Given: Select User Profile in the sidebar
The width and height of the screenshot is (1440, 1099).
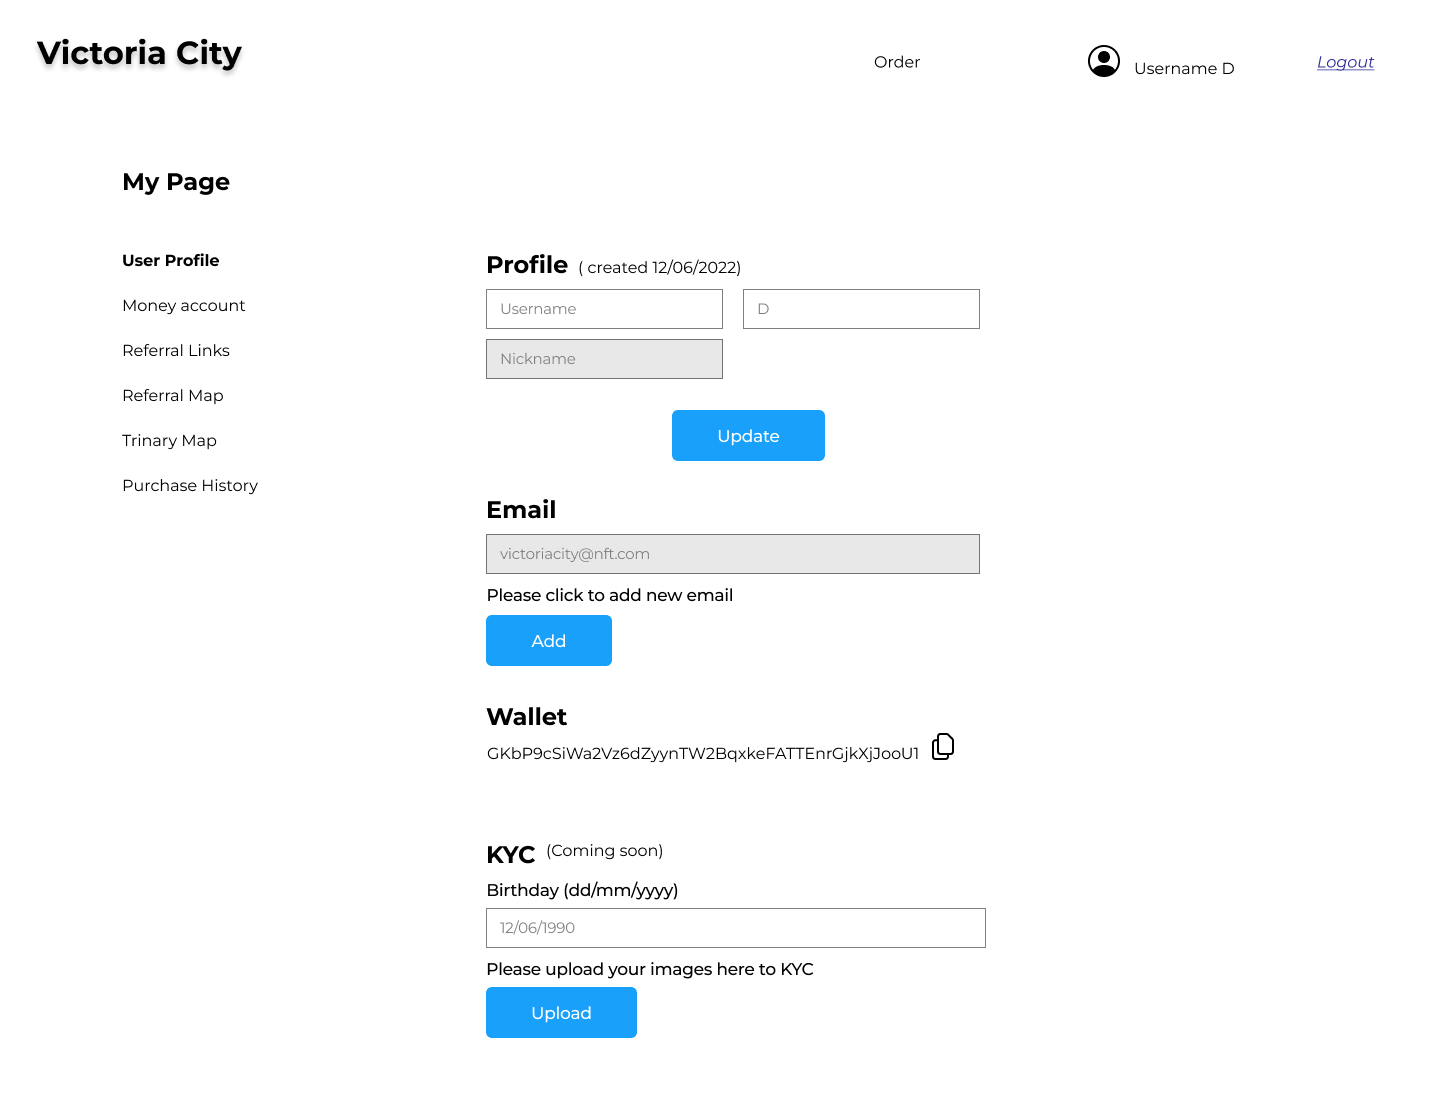Looking at the screenshot, I should coord(170,260).
